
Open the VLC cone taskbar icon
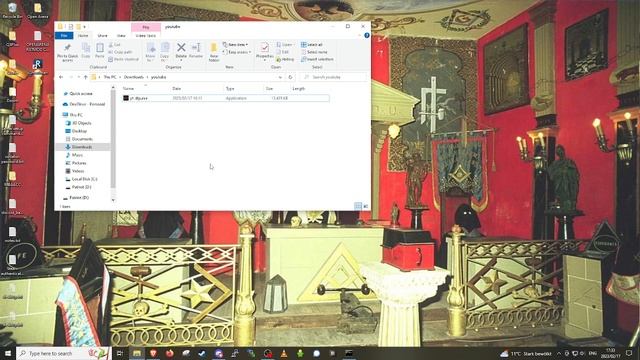284,353
